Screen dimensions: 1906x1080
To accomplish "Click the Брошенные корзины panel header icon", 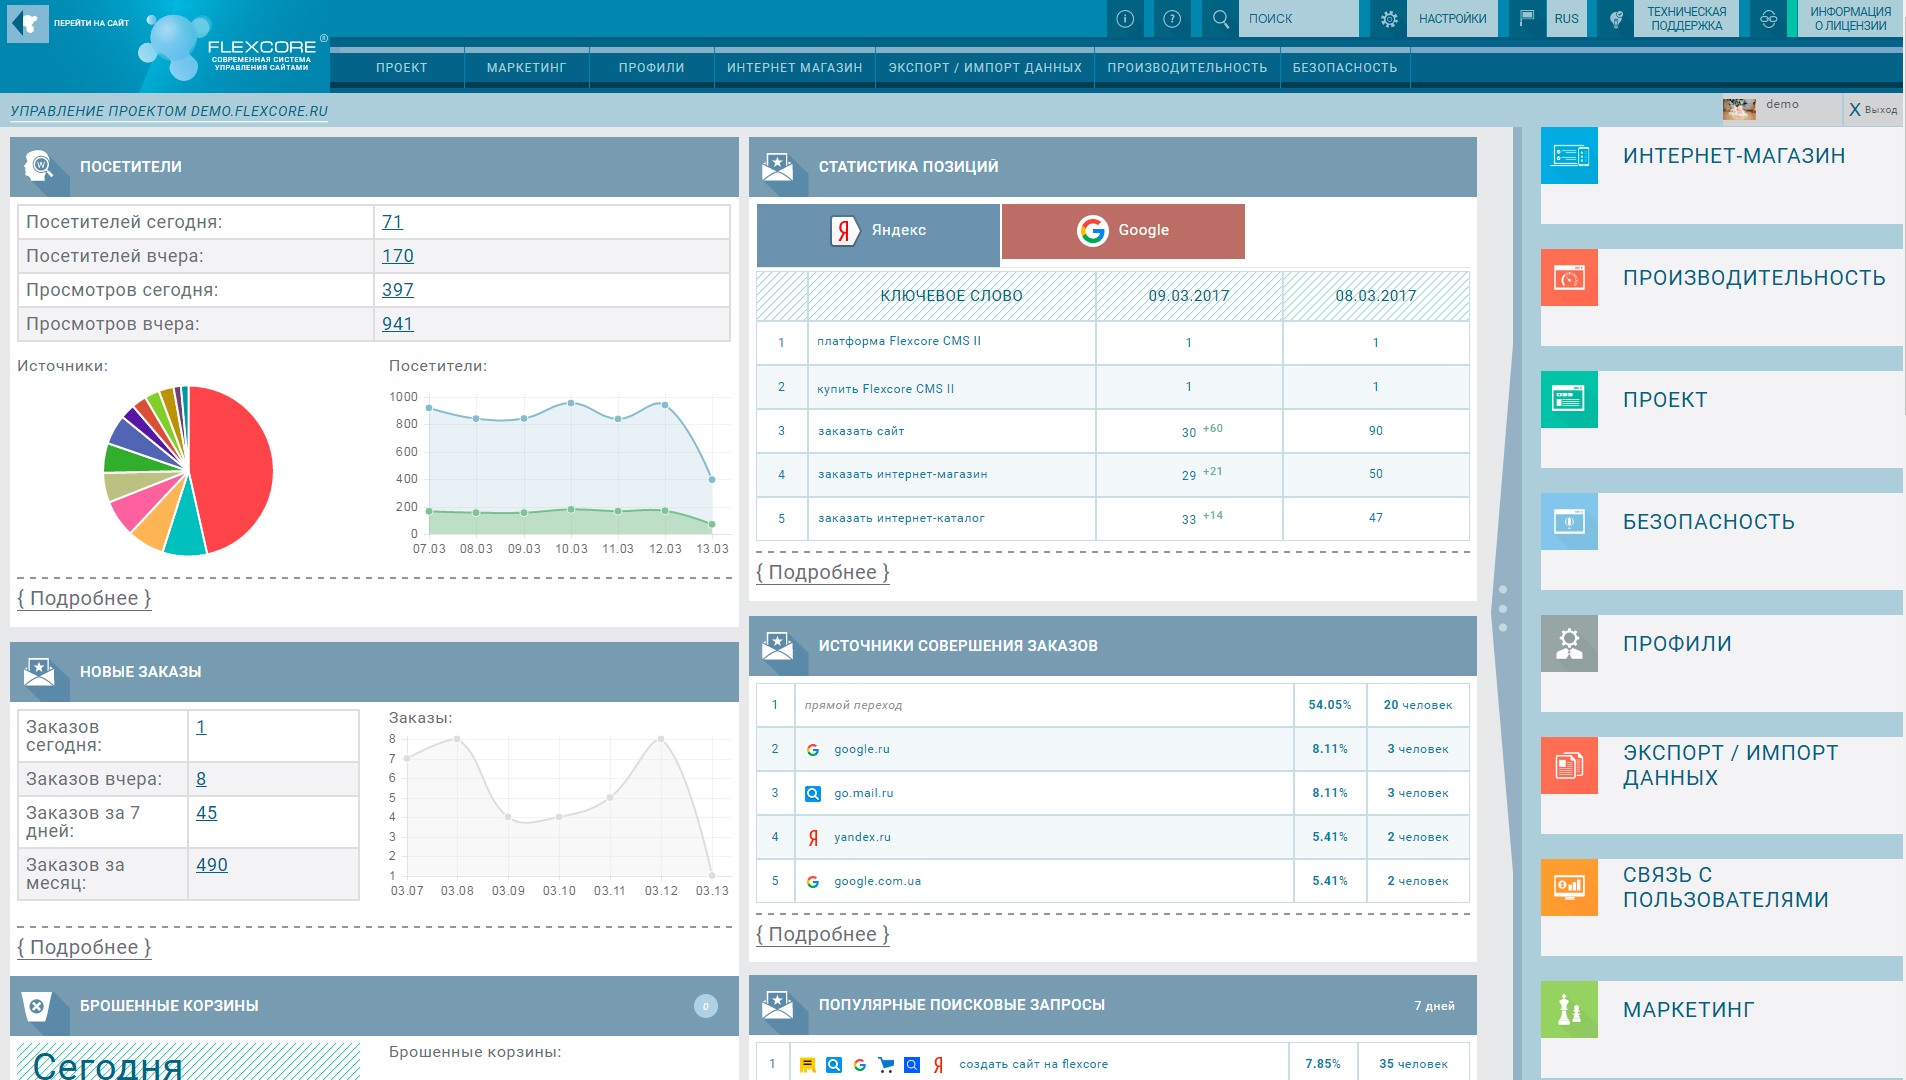I will (x=37, y=1005).
